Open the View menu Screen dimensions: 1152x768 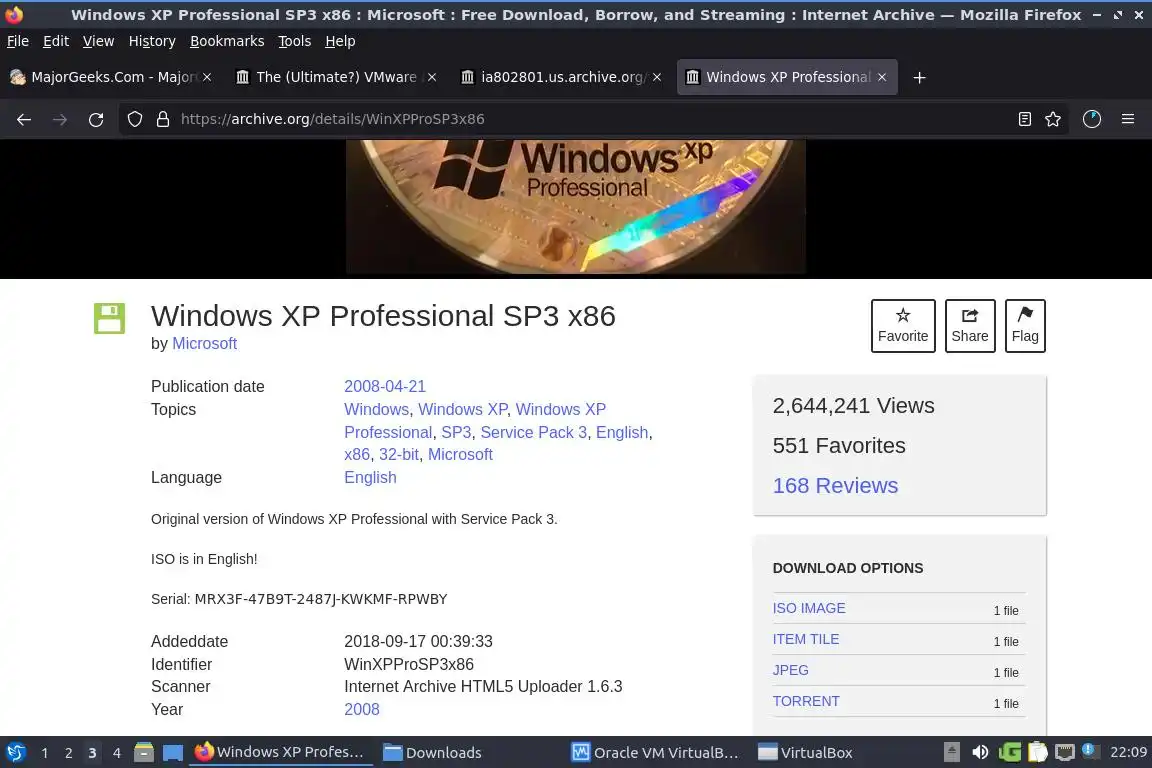98,41
